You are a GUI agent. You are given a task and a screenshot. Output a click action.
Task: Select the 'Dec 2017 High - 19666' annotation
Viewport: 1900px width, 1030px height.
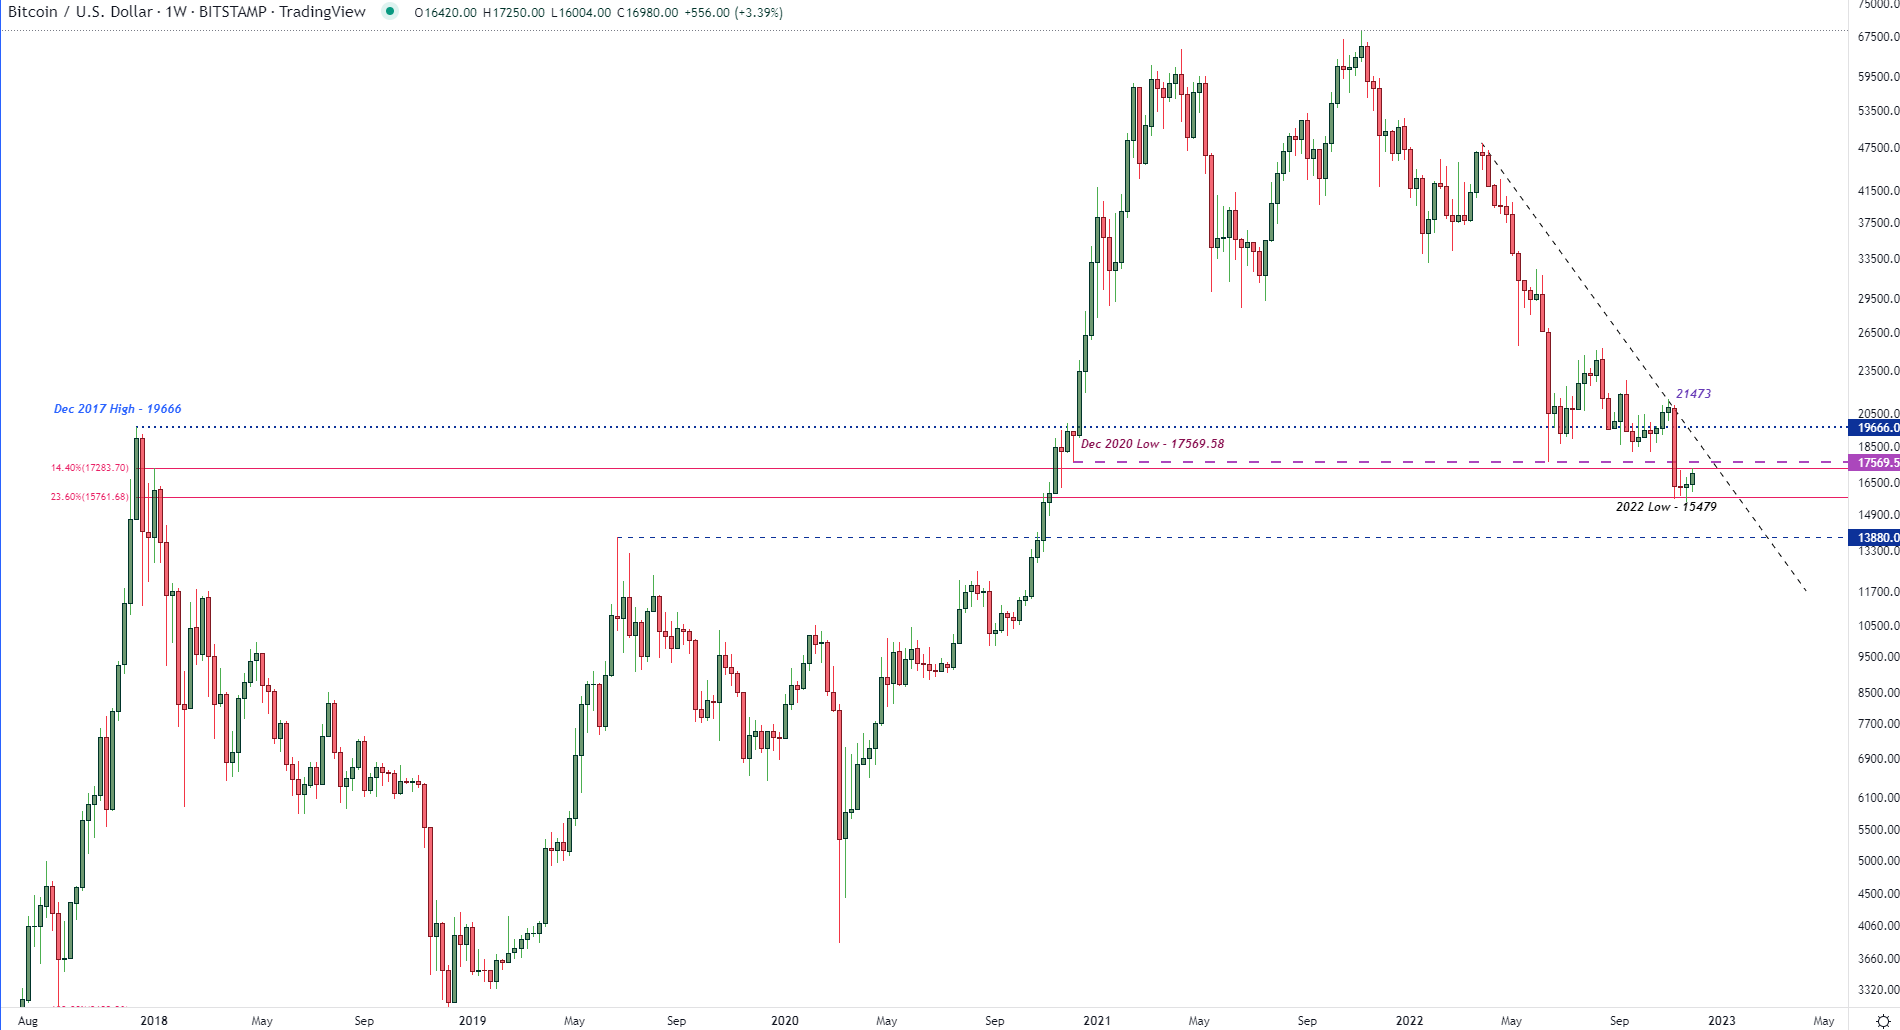click(117, 409)
